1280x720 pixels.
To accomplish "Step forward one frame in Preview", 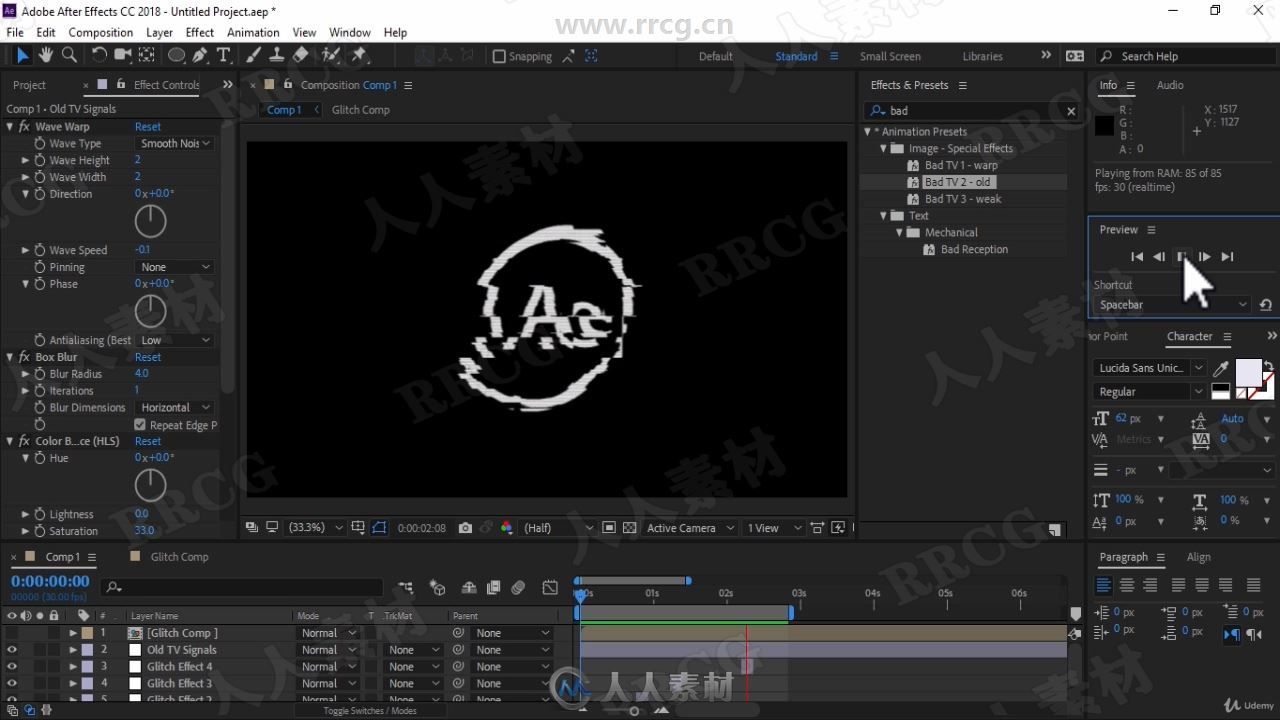I will [x=1205, y=257].
